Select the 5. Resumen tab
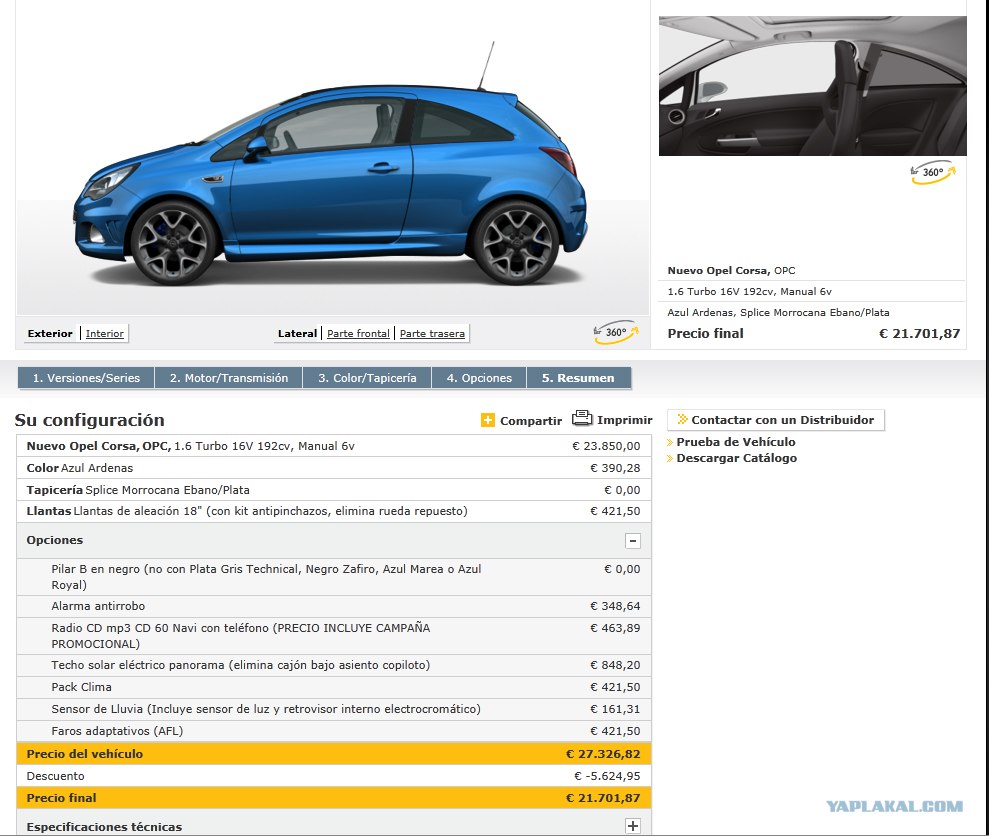This screenshot has height=836, width=989. (578, 378)
